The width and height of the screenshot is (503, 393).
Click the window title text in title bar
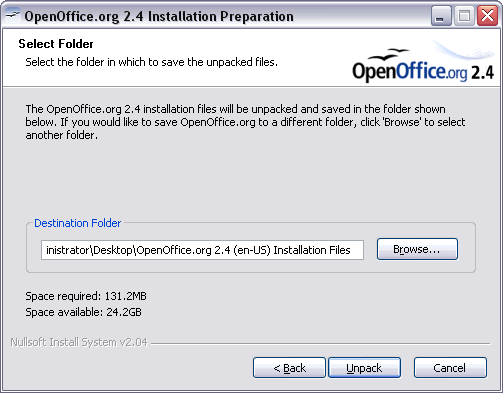point(159,16)
